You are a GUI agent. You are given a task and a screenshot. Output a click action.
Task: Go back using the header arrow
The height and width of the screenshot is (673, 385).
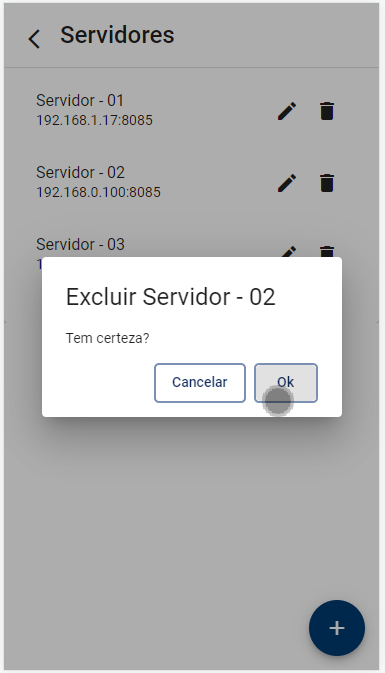(x=34, y=39)
